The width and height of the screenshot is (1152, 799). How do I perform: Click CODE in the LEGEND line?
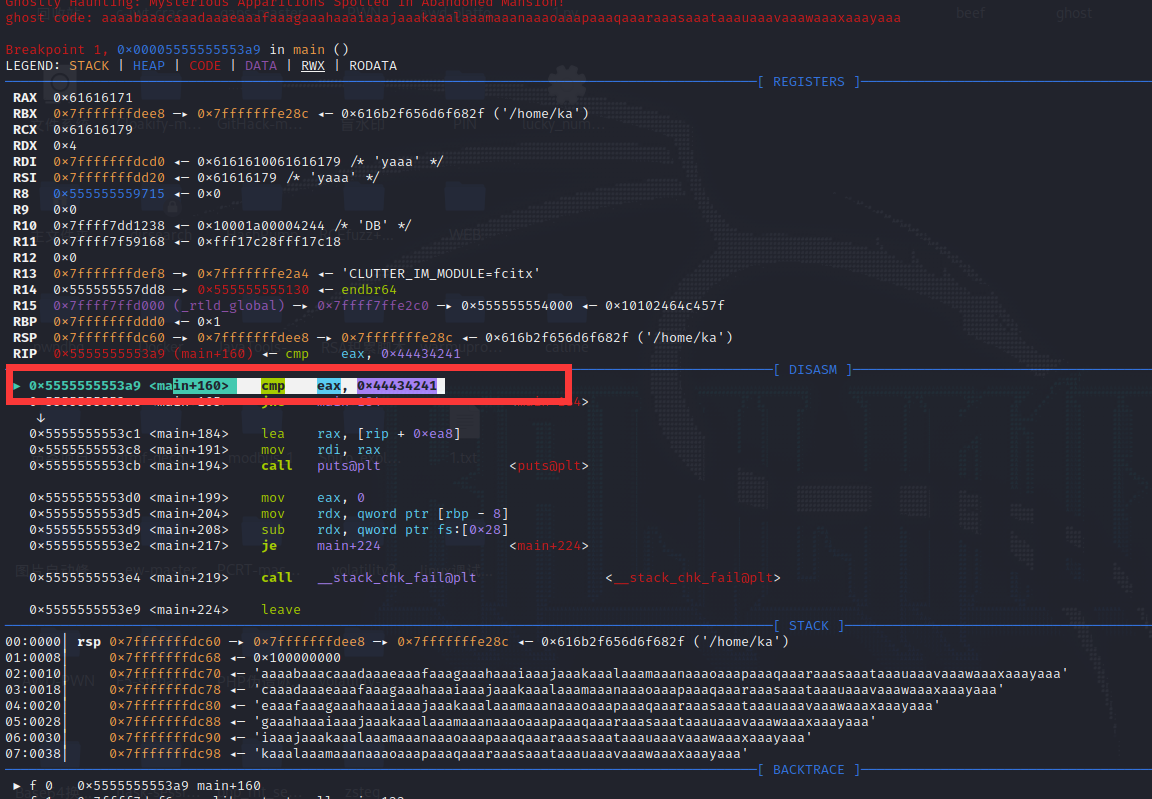click(205, 65)
